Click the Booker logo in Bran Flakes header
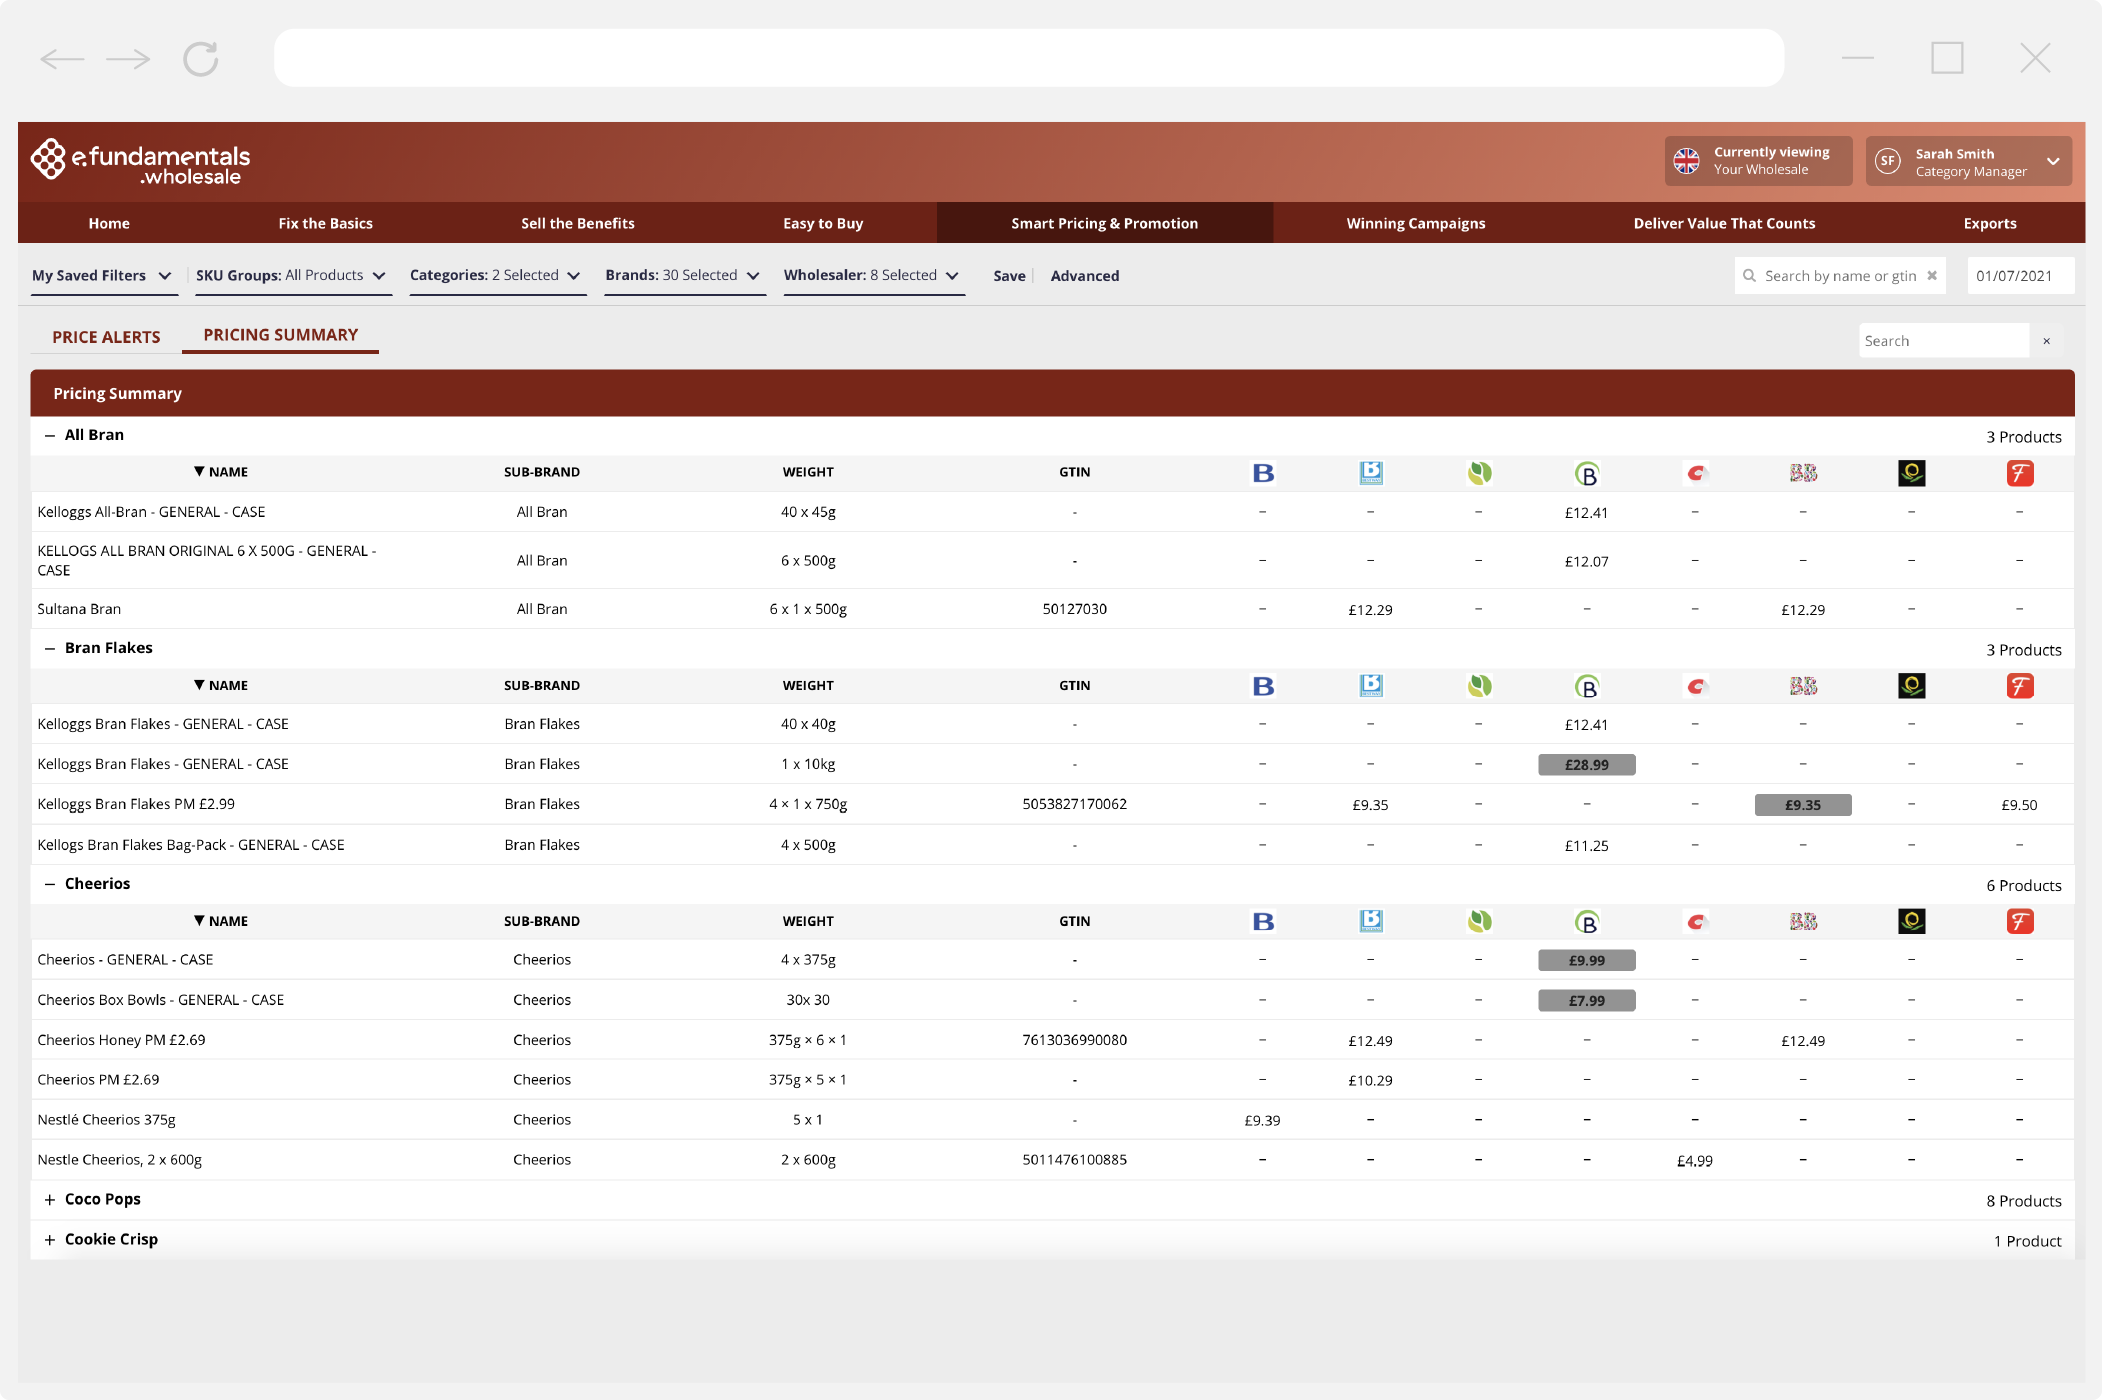Screen dimensions: 2102x1400 [1371, 686]
